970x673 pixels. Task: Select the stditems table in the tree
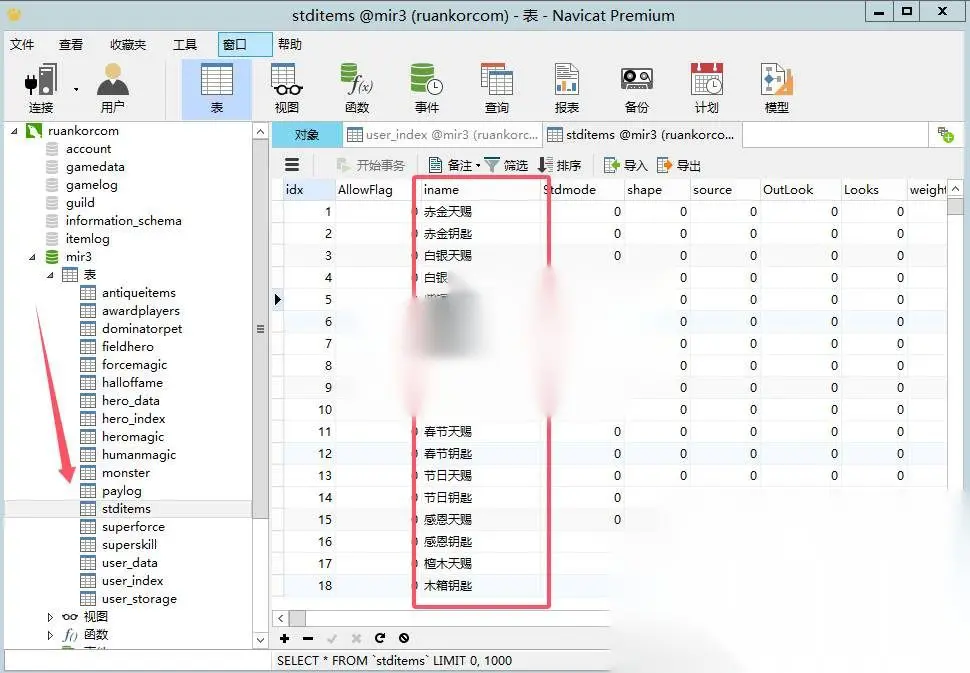(126, 508)
